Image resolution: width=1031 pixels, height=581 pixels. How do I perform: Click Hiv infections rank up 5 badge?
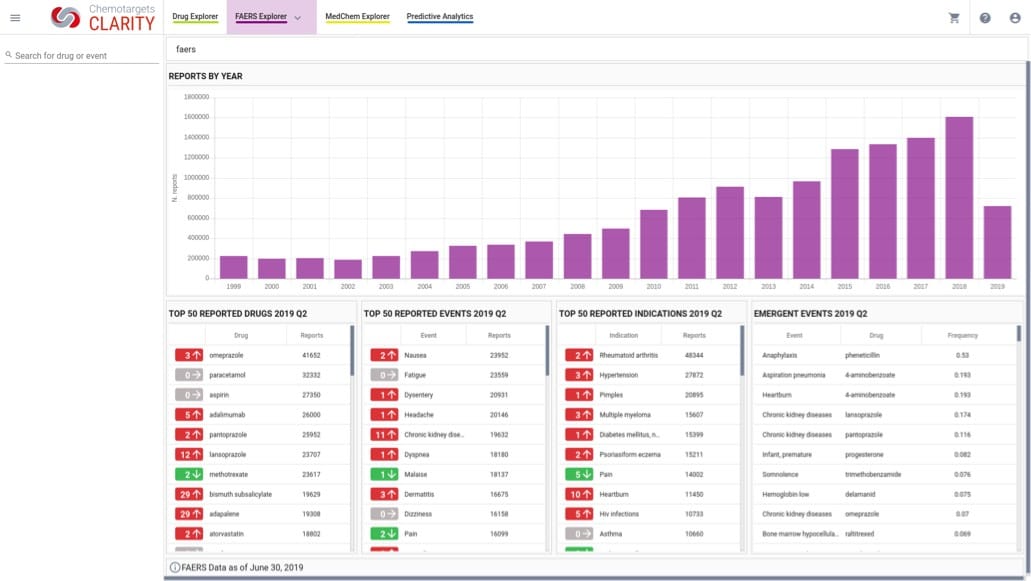(x=579, y=514)
